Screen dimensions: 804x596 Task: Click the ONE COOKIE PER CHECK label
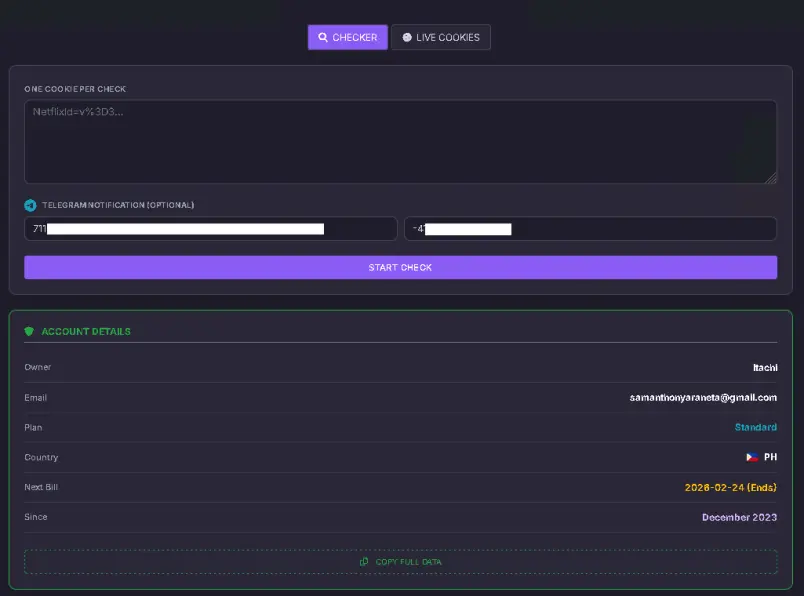(x=75, y=89)
